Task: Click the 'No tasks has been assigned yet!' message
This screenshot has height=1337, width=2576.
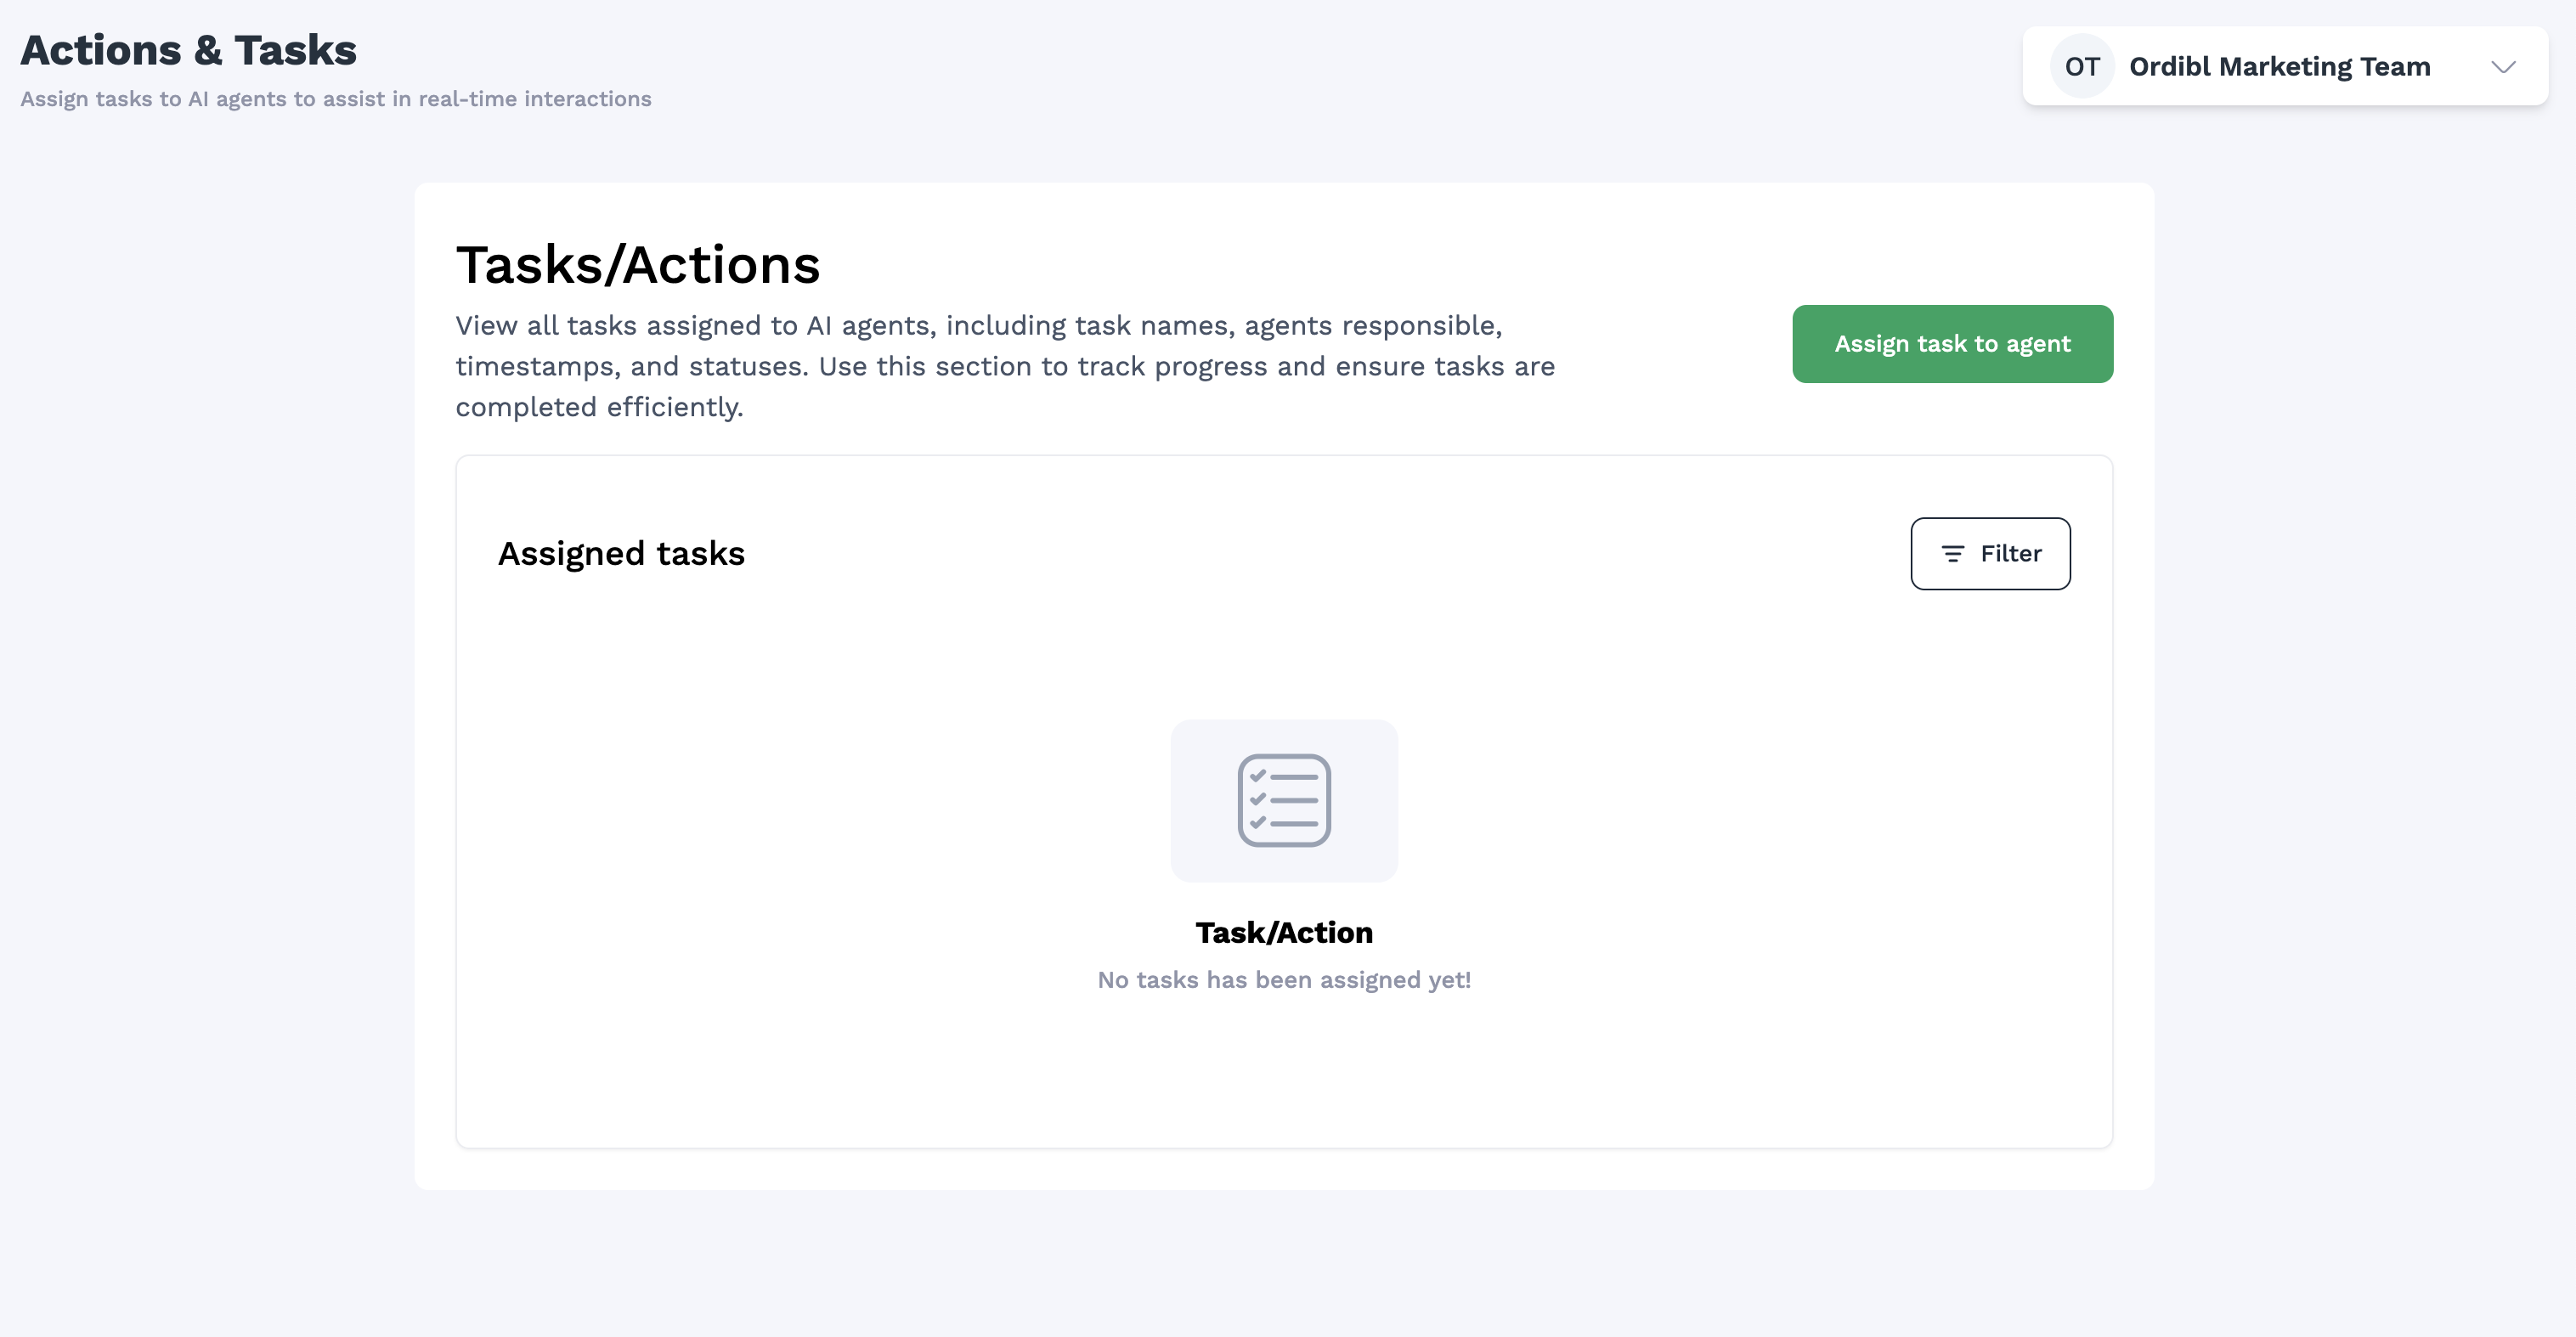Action: click(1284, 980)
